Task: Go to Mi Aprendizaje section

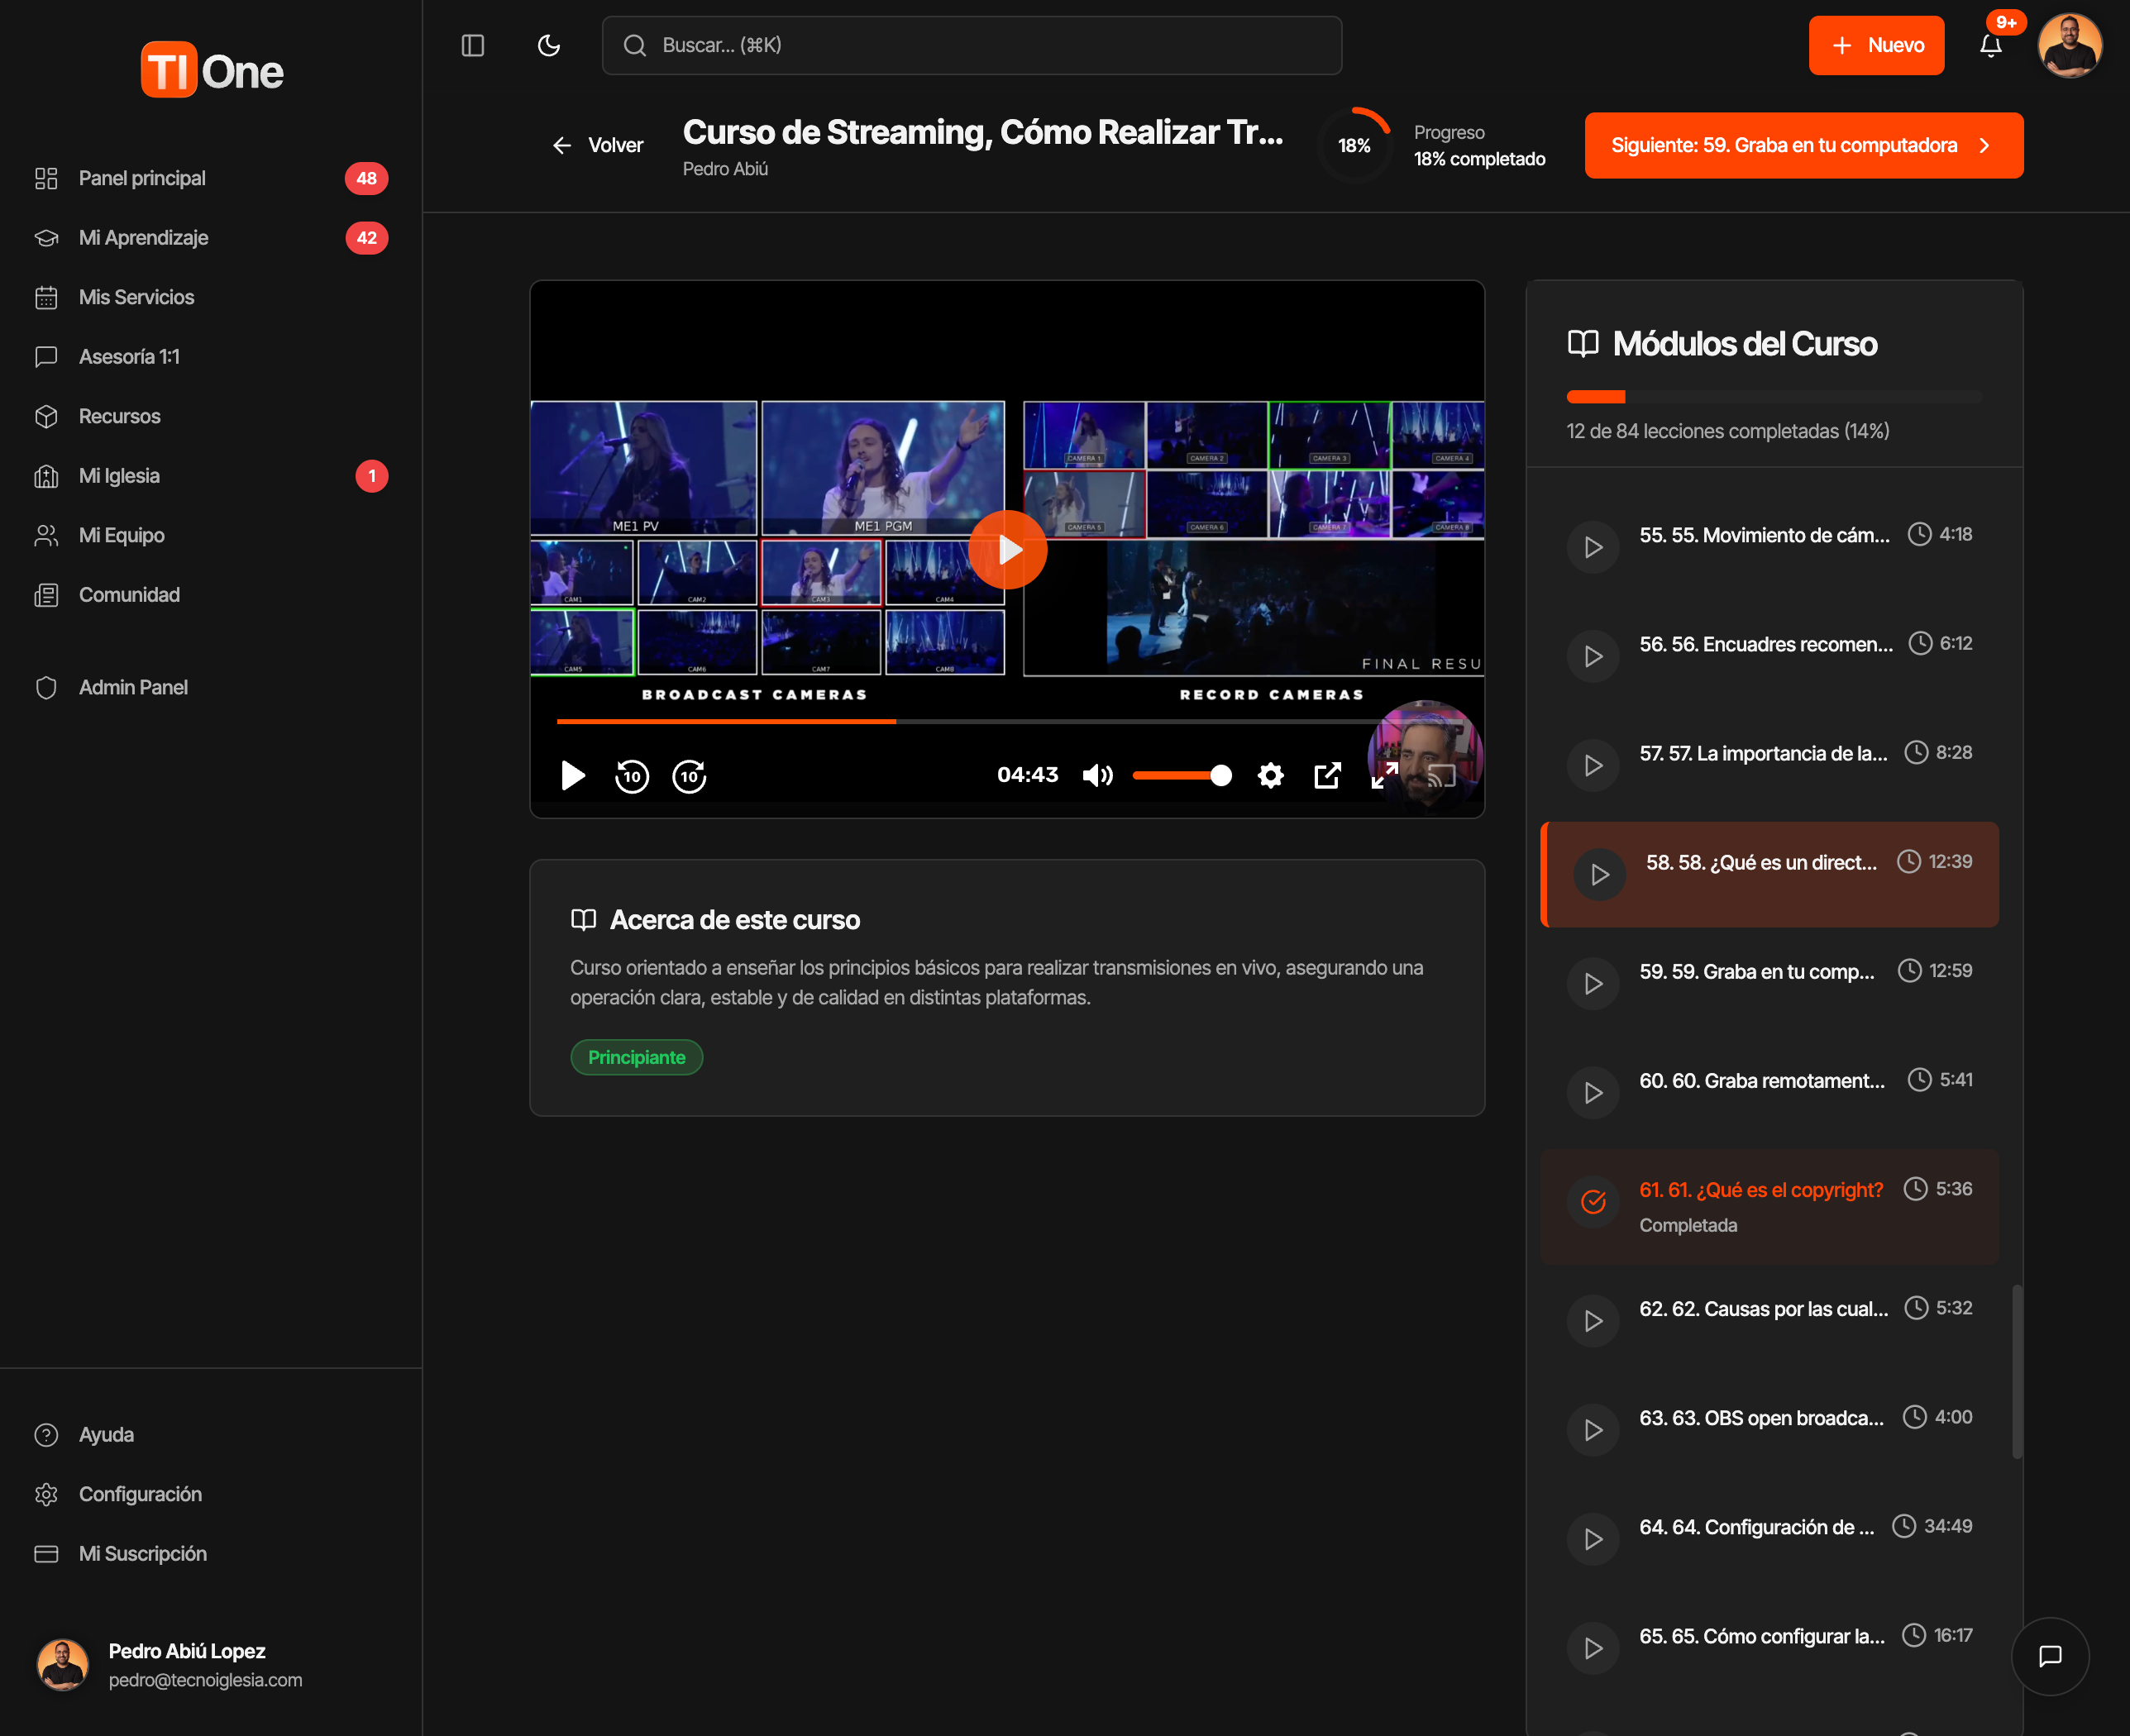Action: [143, 238]
